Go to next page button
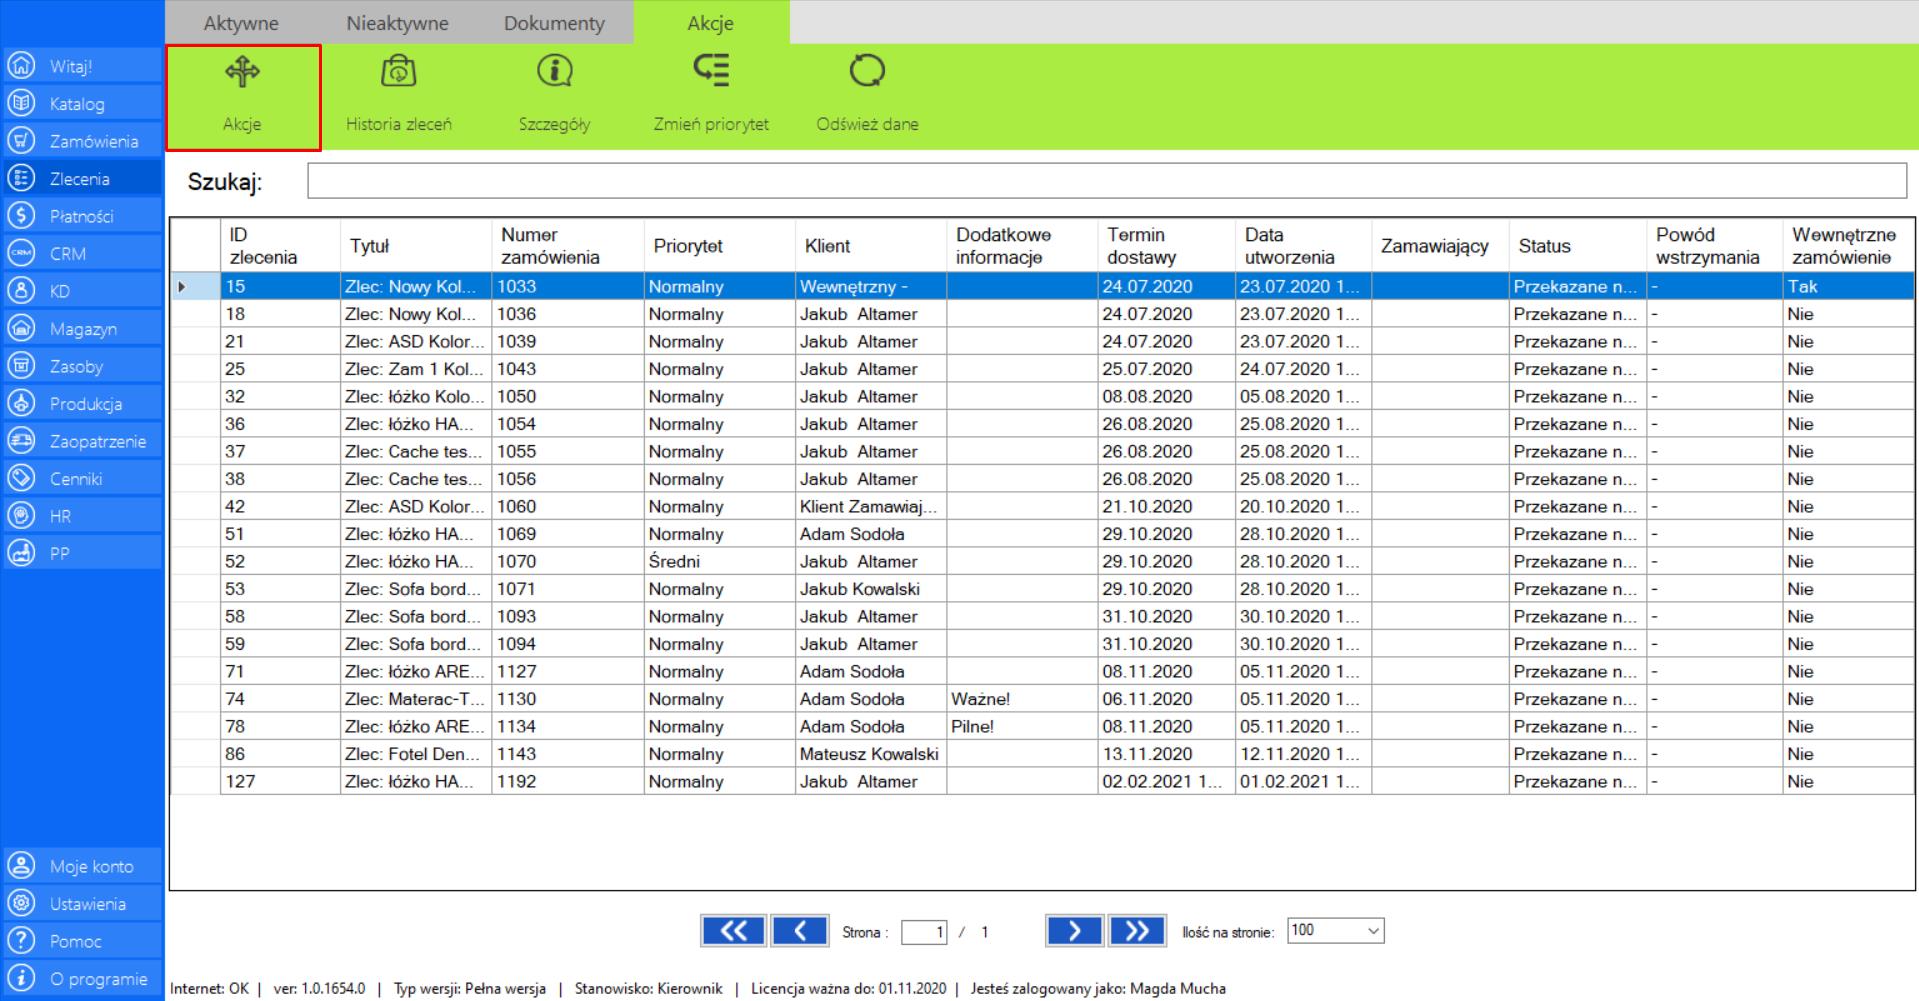This screenshot has width=1919, height=1001. [1074, 931]
